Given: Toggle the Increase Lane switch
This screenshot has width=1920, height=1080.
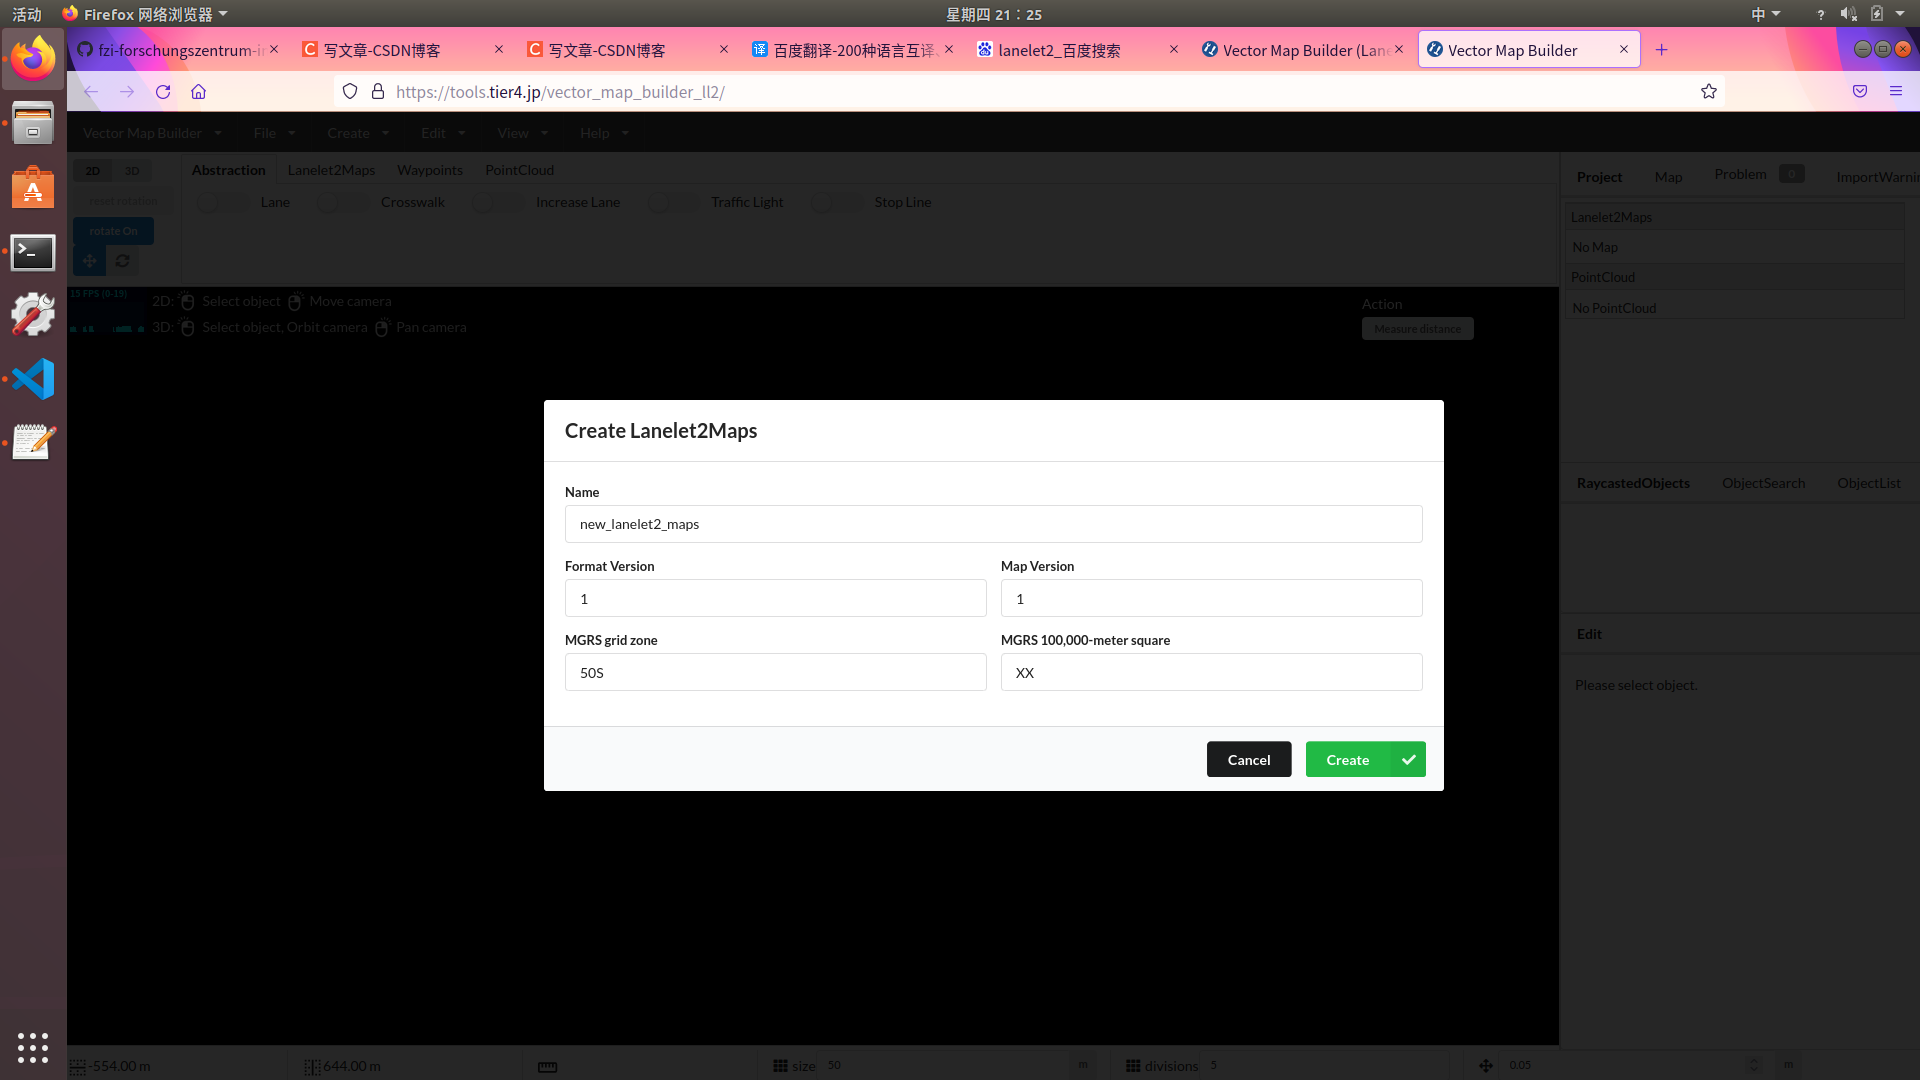Looking at the screenshot, I should [x=497, y=202].
